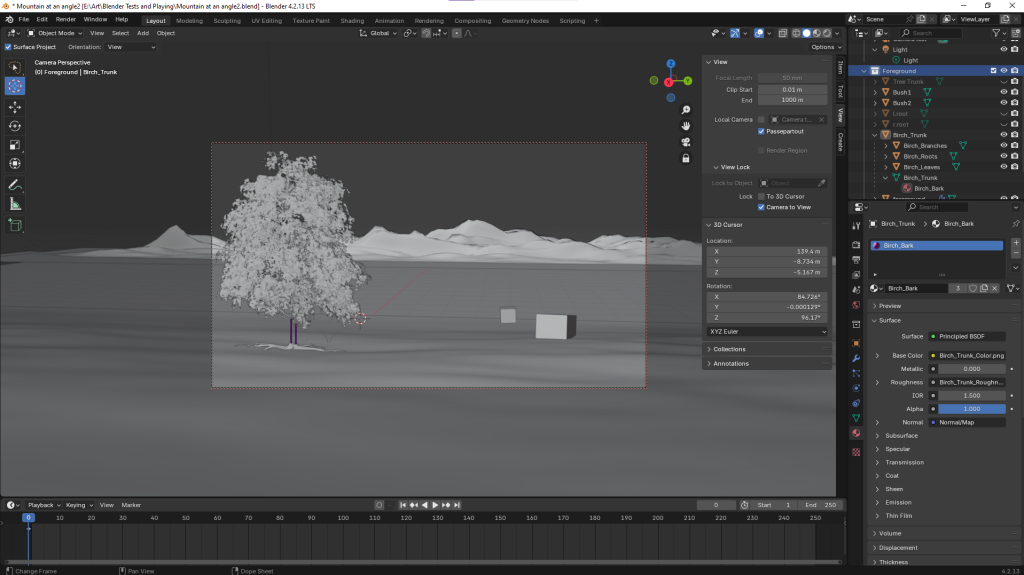Expand the Subsurface material section
This screenshot has width=1024, height=575.
[x=901, y=436]
